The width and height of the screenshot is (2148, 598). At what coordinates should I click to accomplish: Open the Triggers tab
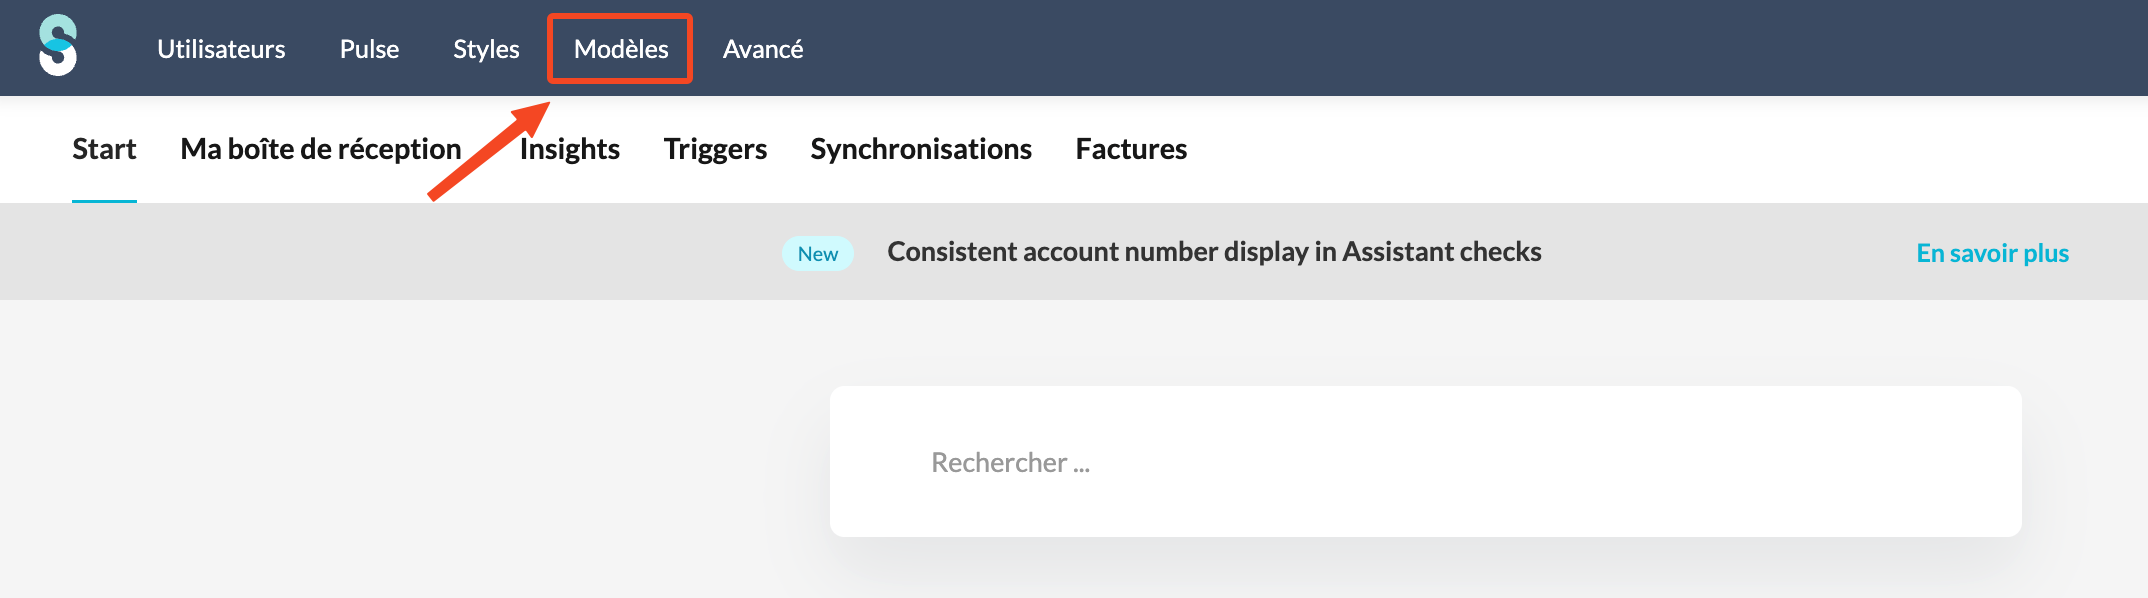tap(715, 149)
